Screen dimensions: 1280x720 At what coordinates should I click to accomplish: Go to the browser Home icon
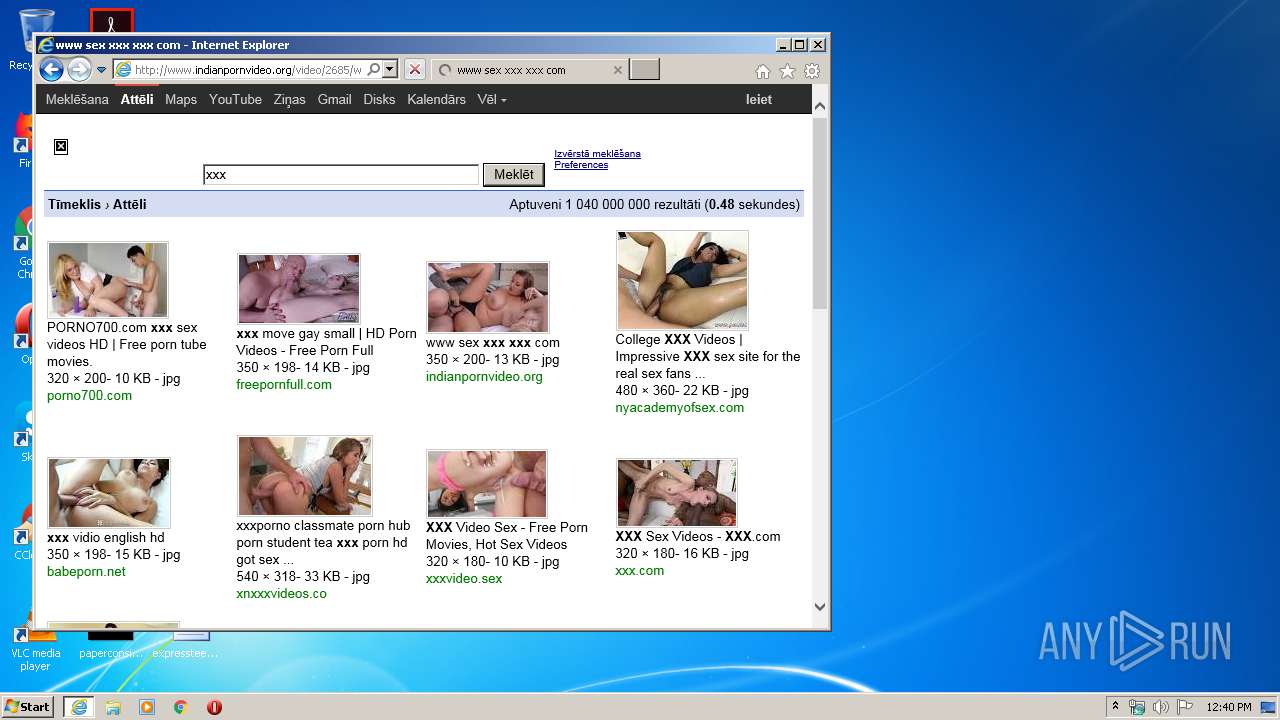(x=763, y=71)
